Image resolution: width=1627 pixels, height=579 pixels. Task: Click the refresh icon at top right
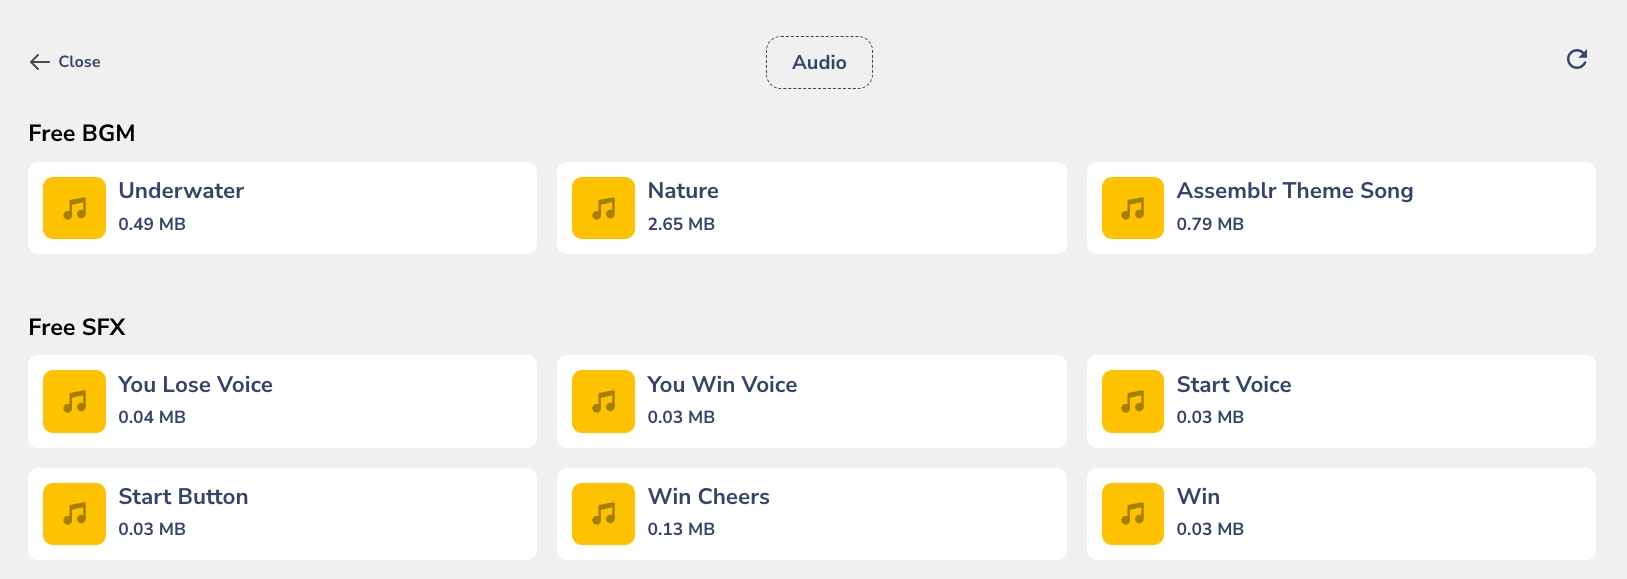pos(1576,60)
